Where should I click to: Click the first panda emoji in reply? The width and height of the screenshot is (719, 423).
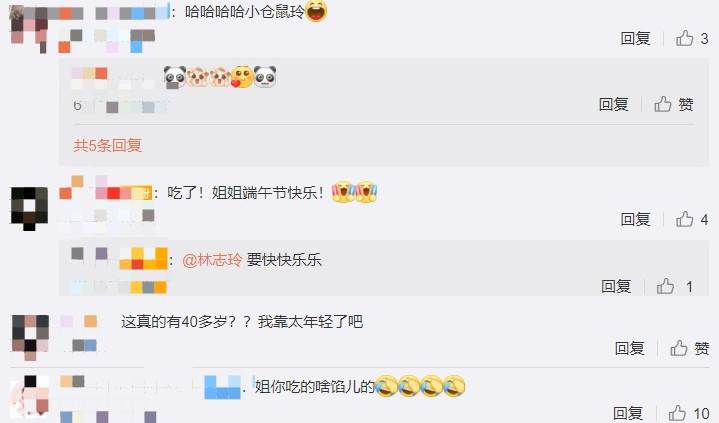point(175,77)
